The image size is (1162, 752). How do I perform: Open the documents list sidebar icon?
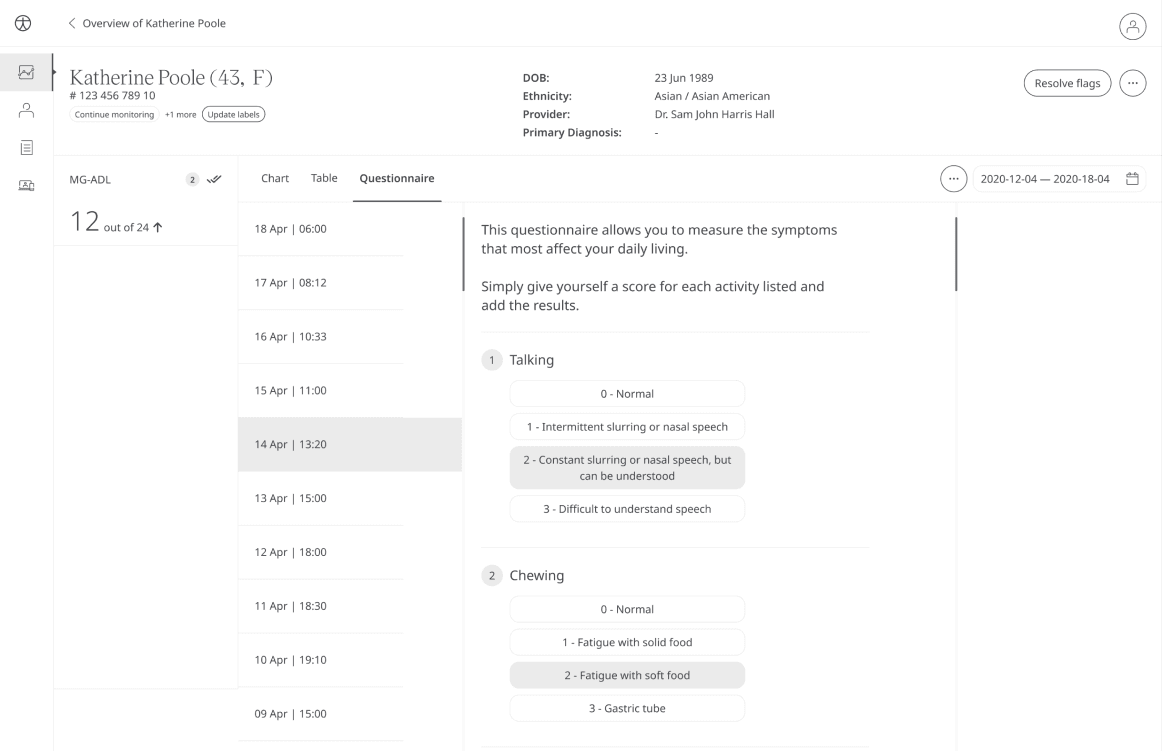[x=27, y=148]
